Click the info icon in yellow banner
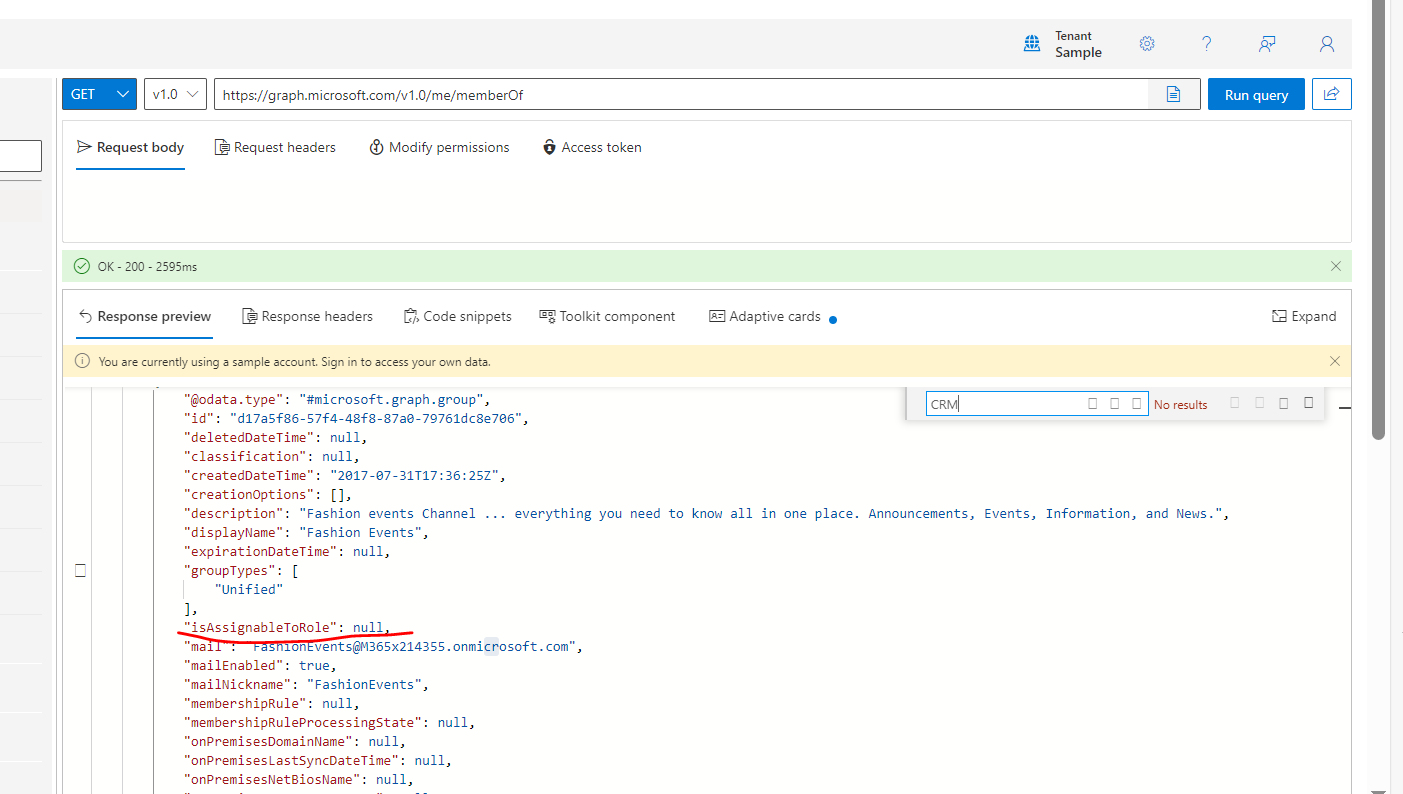This screenshot has width=1403, height=794. coord(83,361)
